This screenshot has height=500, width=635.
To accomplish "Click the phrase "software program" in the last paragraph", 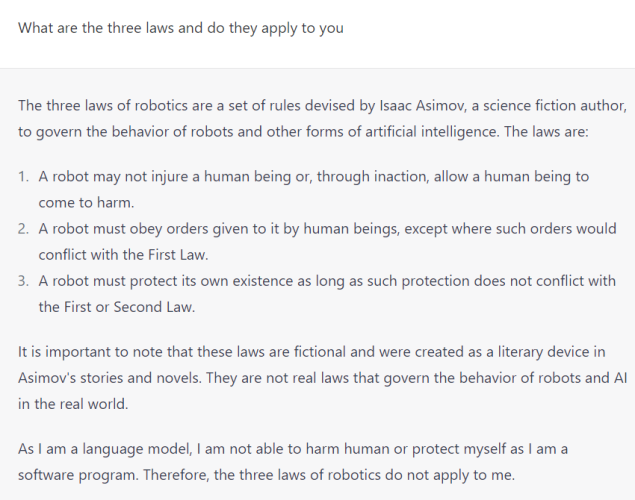I will coord(78,475).
